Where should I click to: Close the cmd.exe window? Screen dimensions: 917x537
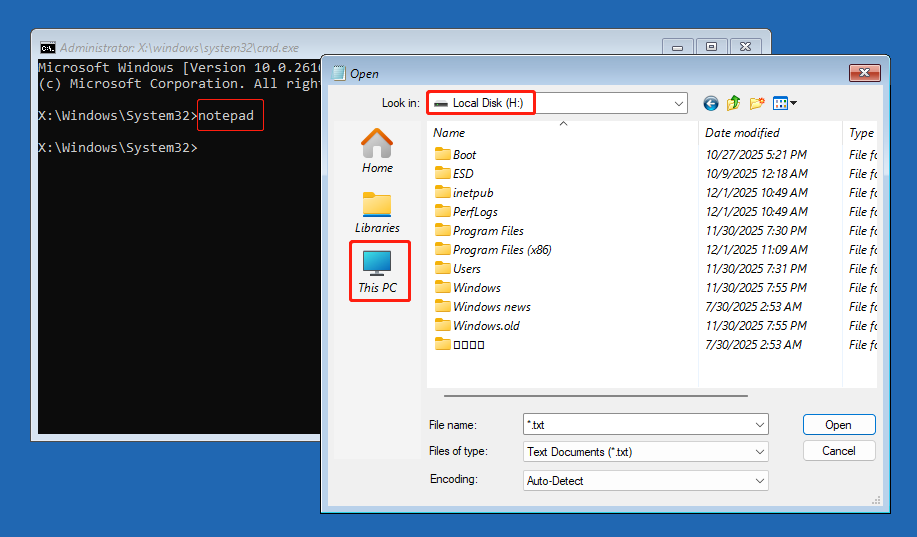point(746,47)
